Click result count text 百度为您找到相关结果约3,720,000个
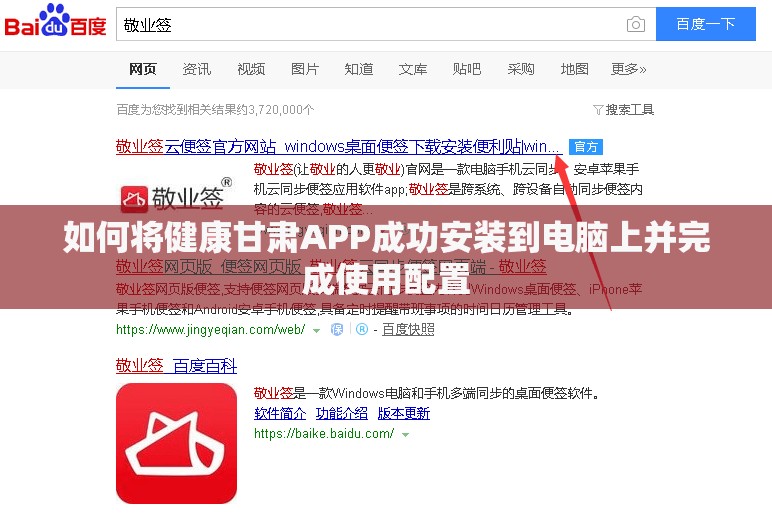 click(215, 109)
